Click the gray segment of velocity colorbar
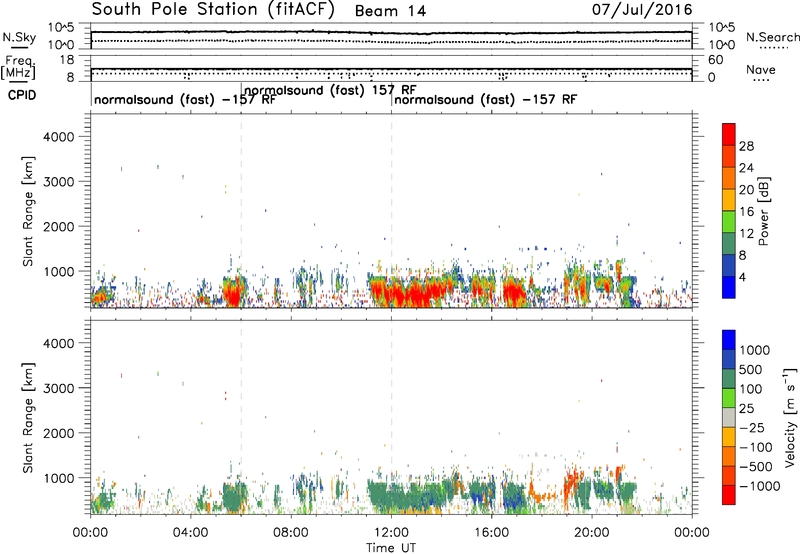Viewport: 800px width, 554px height. click(x=729, y=418)
